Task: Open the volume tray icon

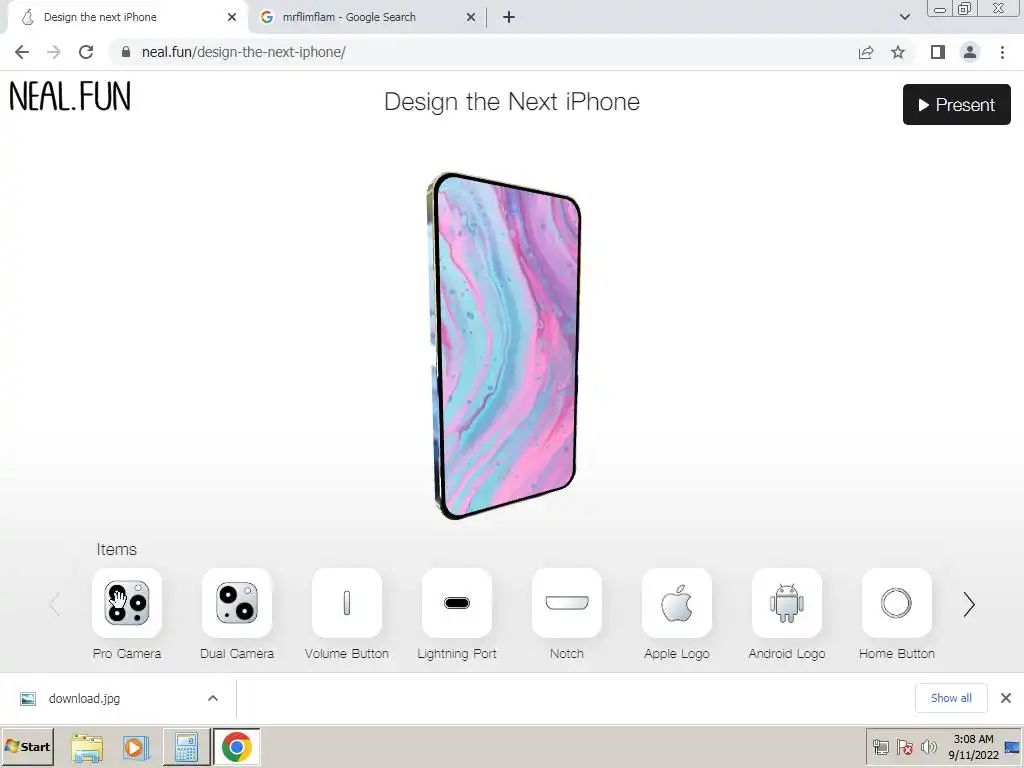Action: click(928, 747)
